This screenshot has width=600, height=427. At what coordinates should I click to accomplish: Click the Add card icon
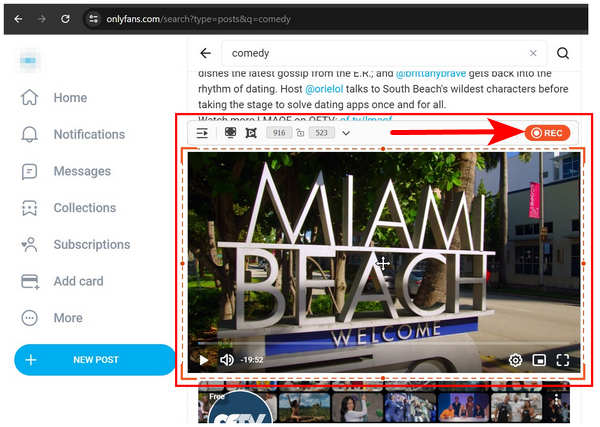click(x=30, y=281)
